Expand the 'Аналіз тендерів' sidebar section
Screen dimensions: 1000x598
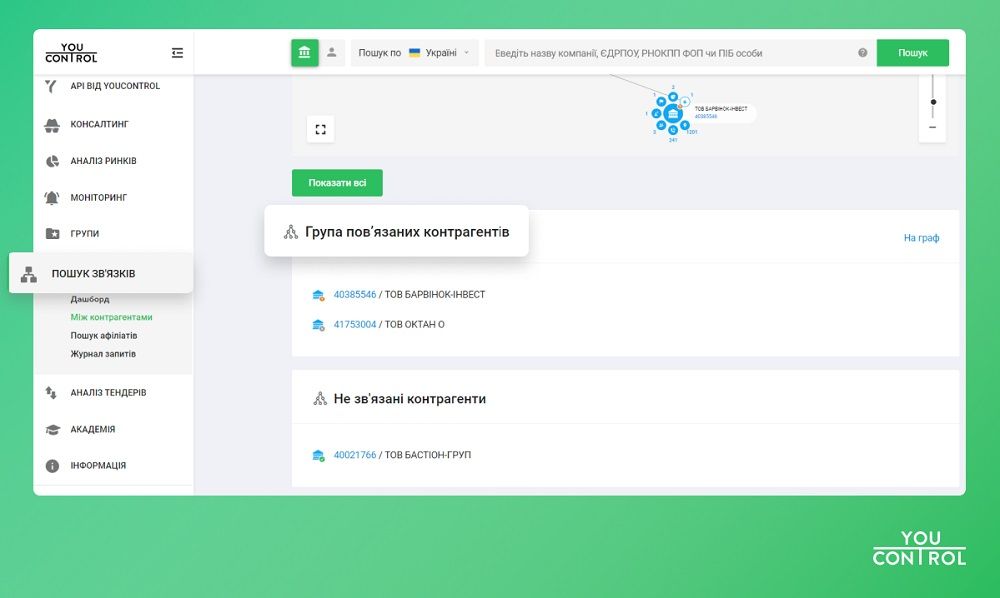108,393
